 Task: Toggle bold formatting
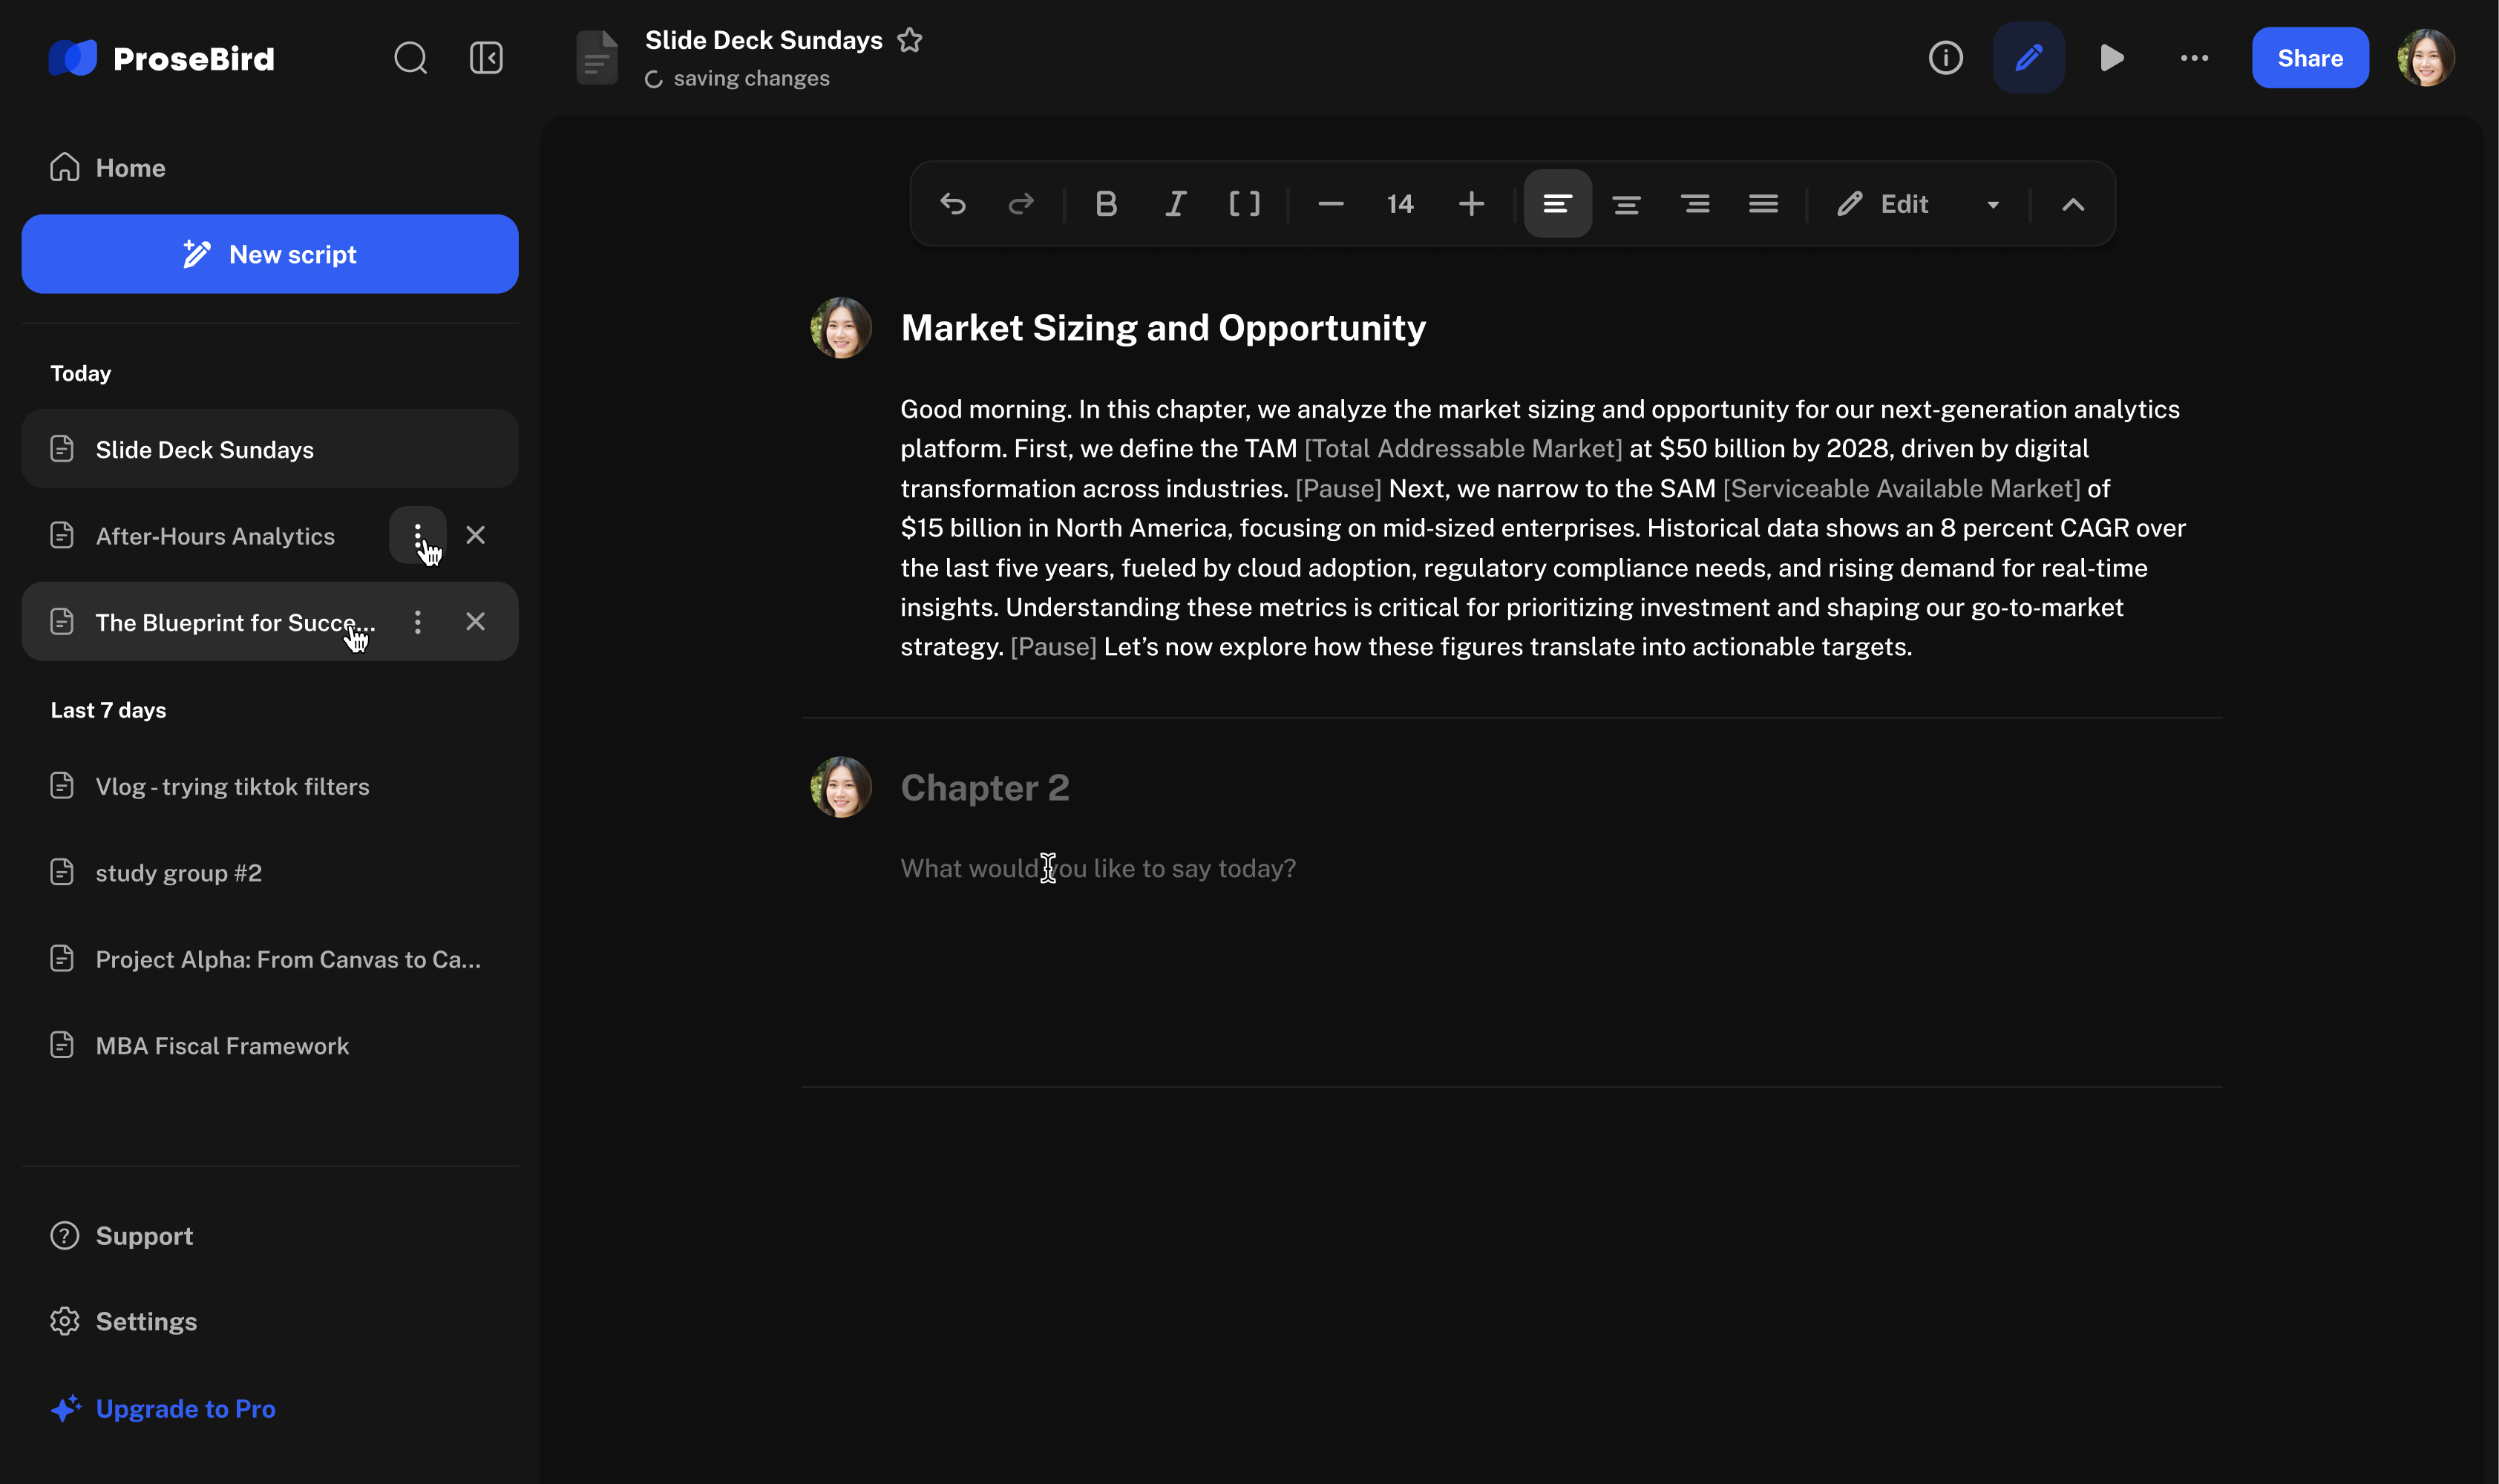(1106, 204)
